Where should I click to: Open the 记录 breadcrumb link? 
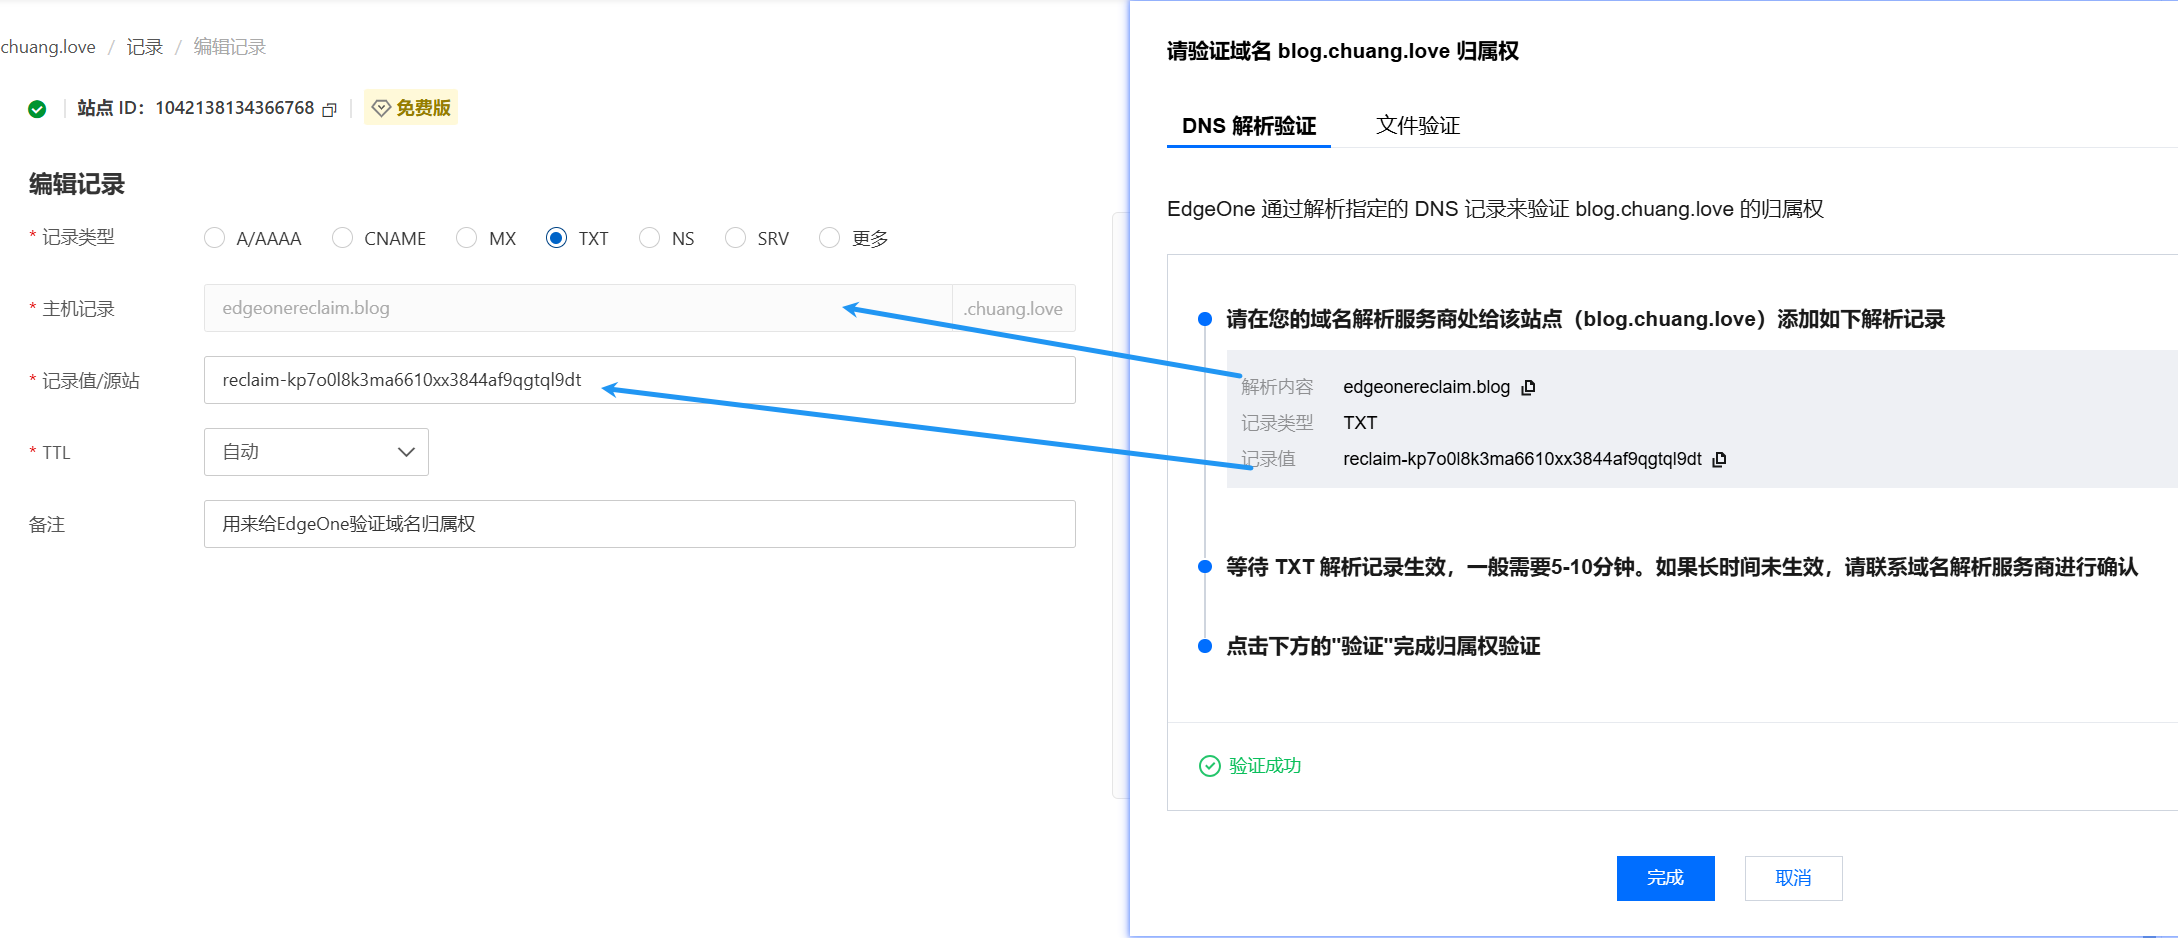(144, 47)
